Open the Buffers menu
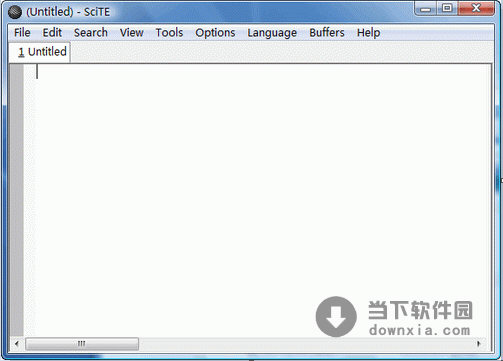The width and height of the screenshot is (503, 361). [327, 33]
